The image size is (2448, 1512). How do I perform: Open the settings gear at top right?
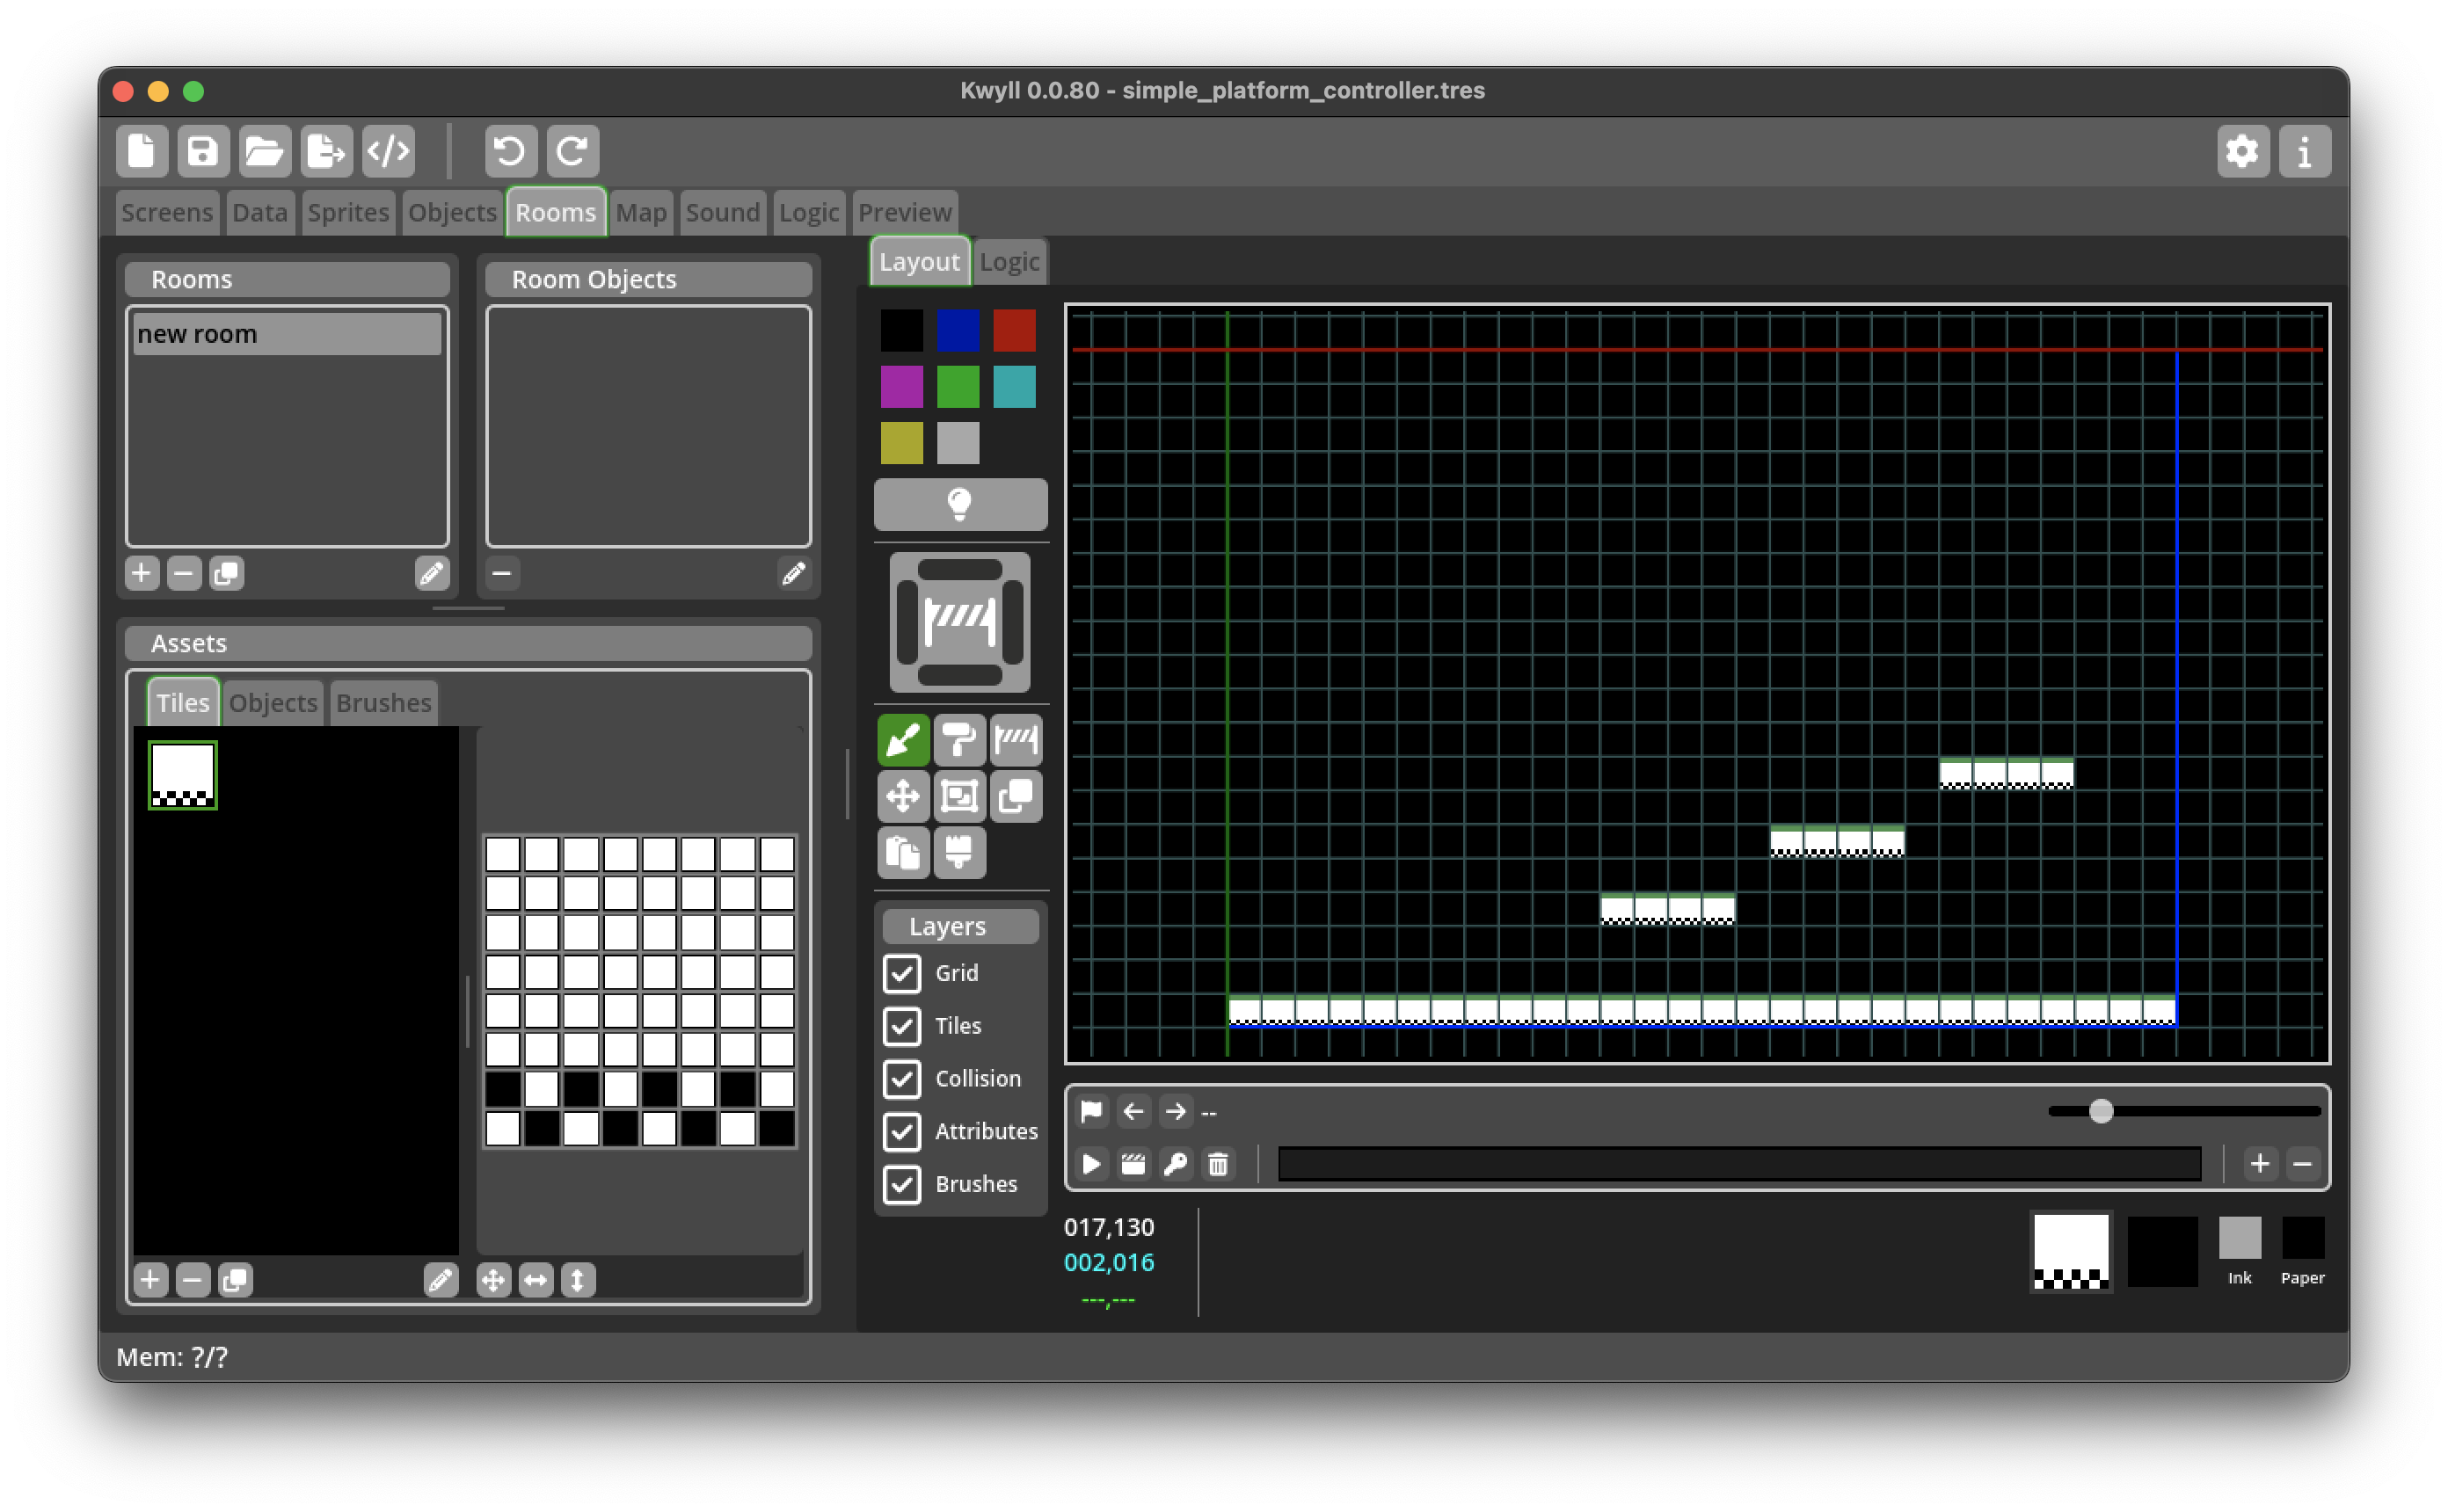[x=2242, y=152]
